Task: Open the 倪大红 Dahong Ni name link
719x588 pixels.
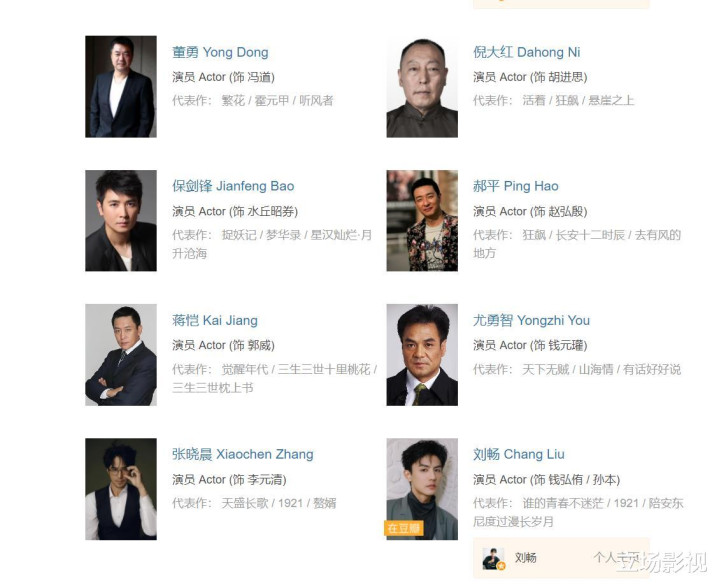Action: click(x=526, y=52)
